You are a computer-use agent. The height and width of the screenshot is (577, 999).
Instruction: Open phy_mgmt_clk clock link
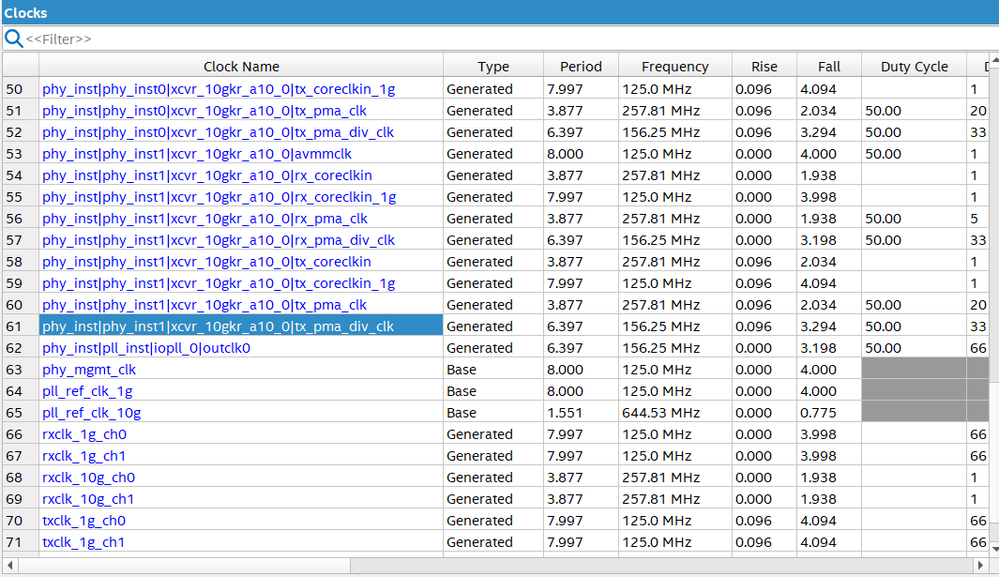tap(89, 370)
